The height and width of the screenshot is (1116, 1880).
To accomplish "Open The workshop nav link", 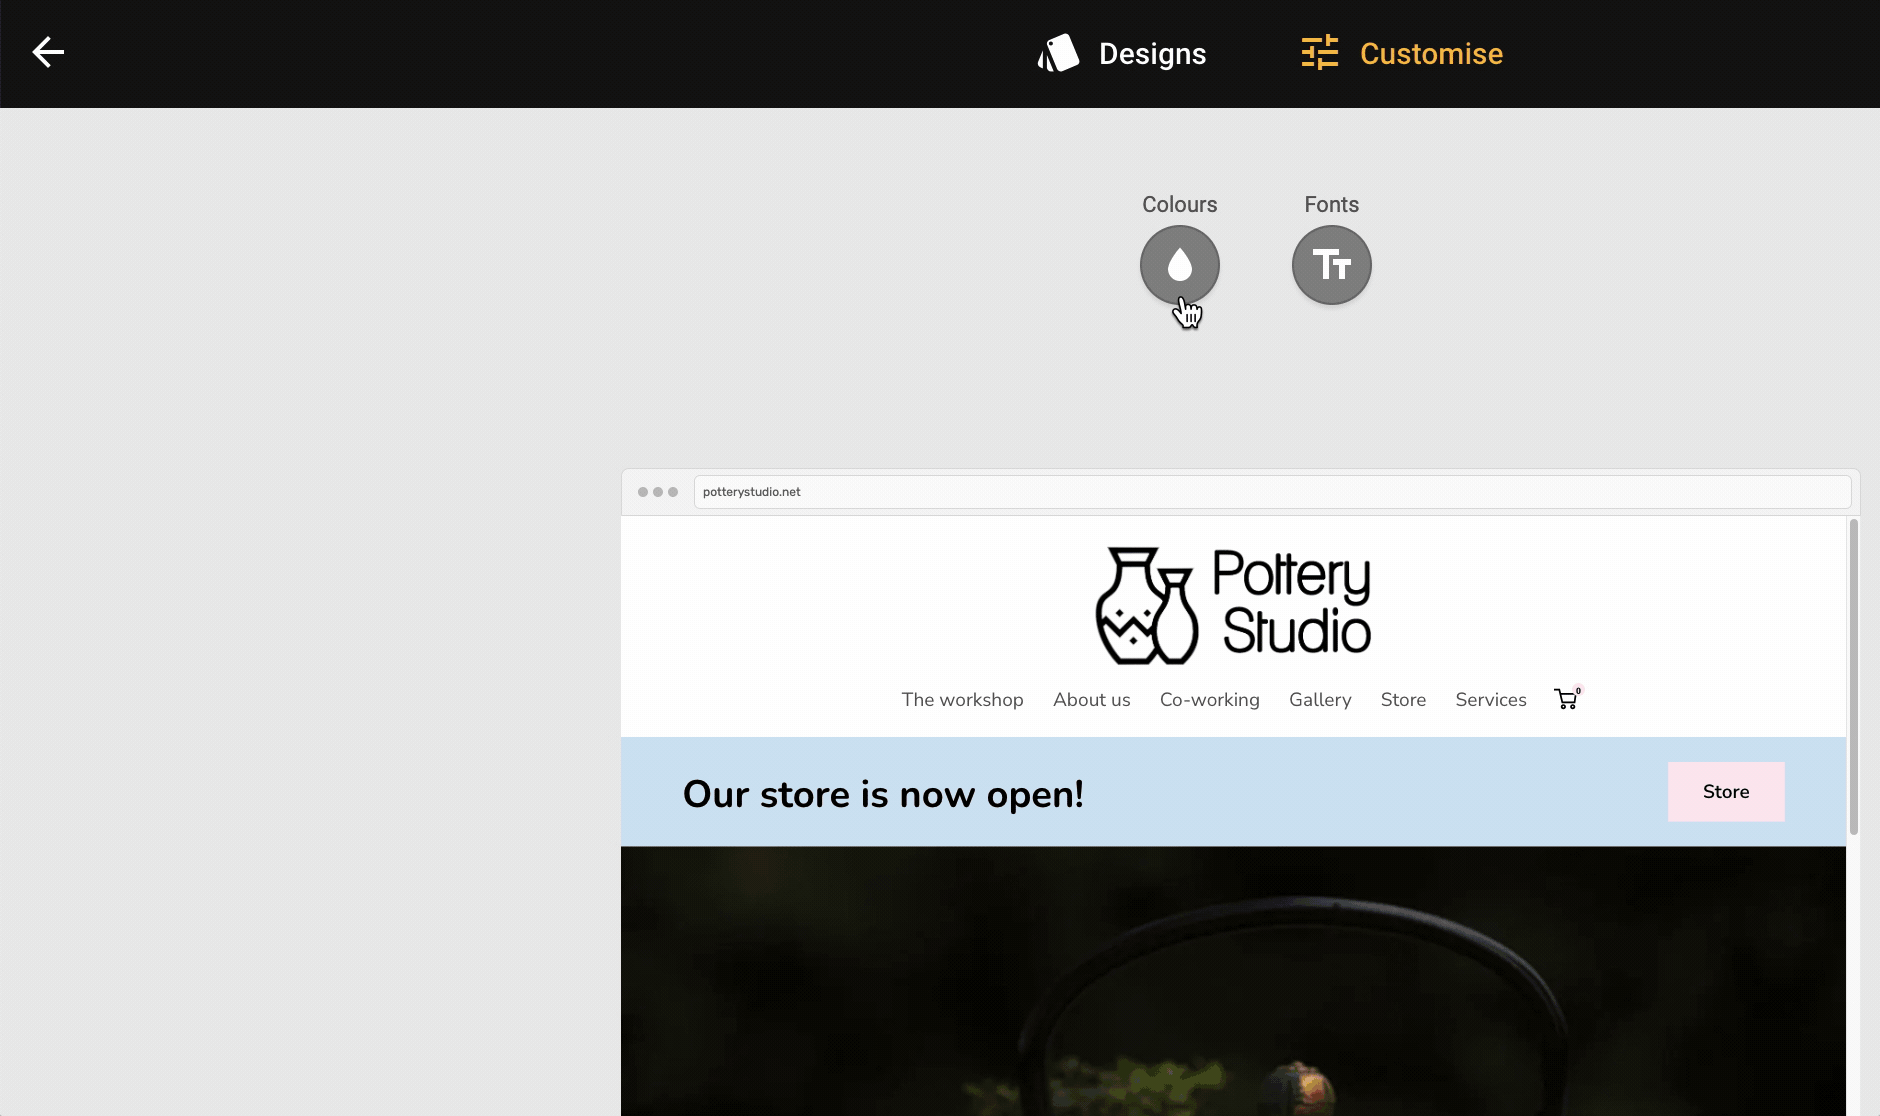I will coord(962,700).
